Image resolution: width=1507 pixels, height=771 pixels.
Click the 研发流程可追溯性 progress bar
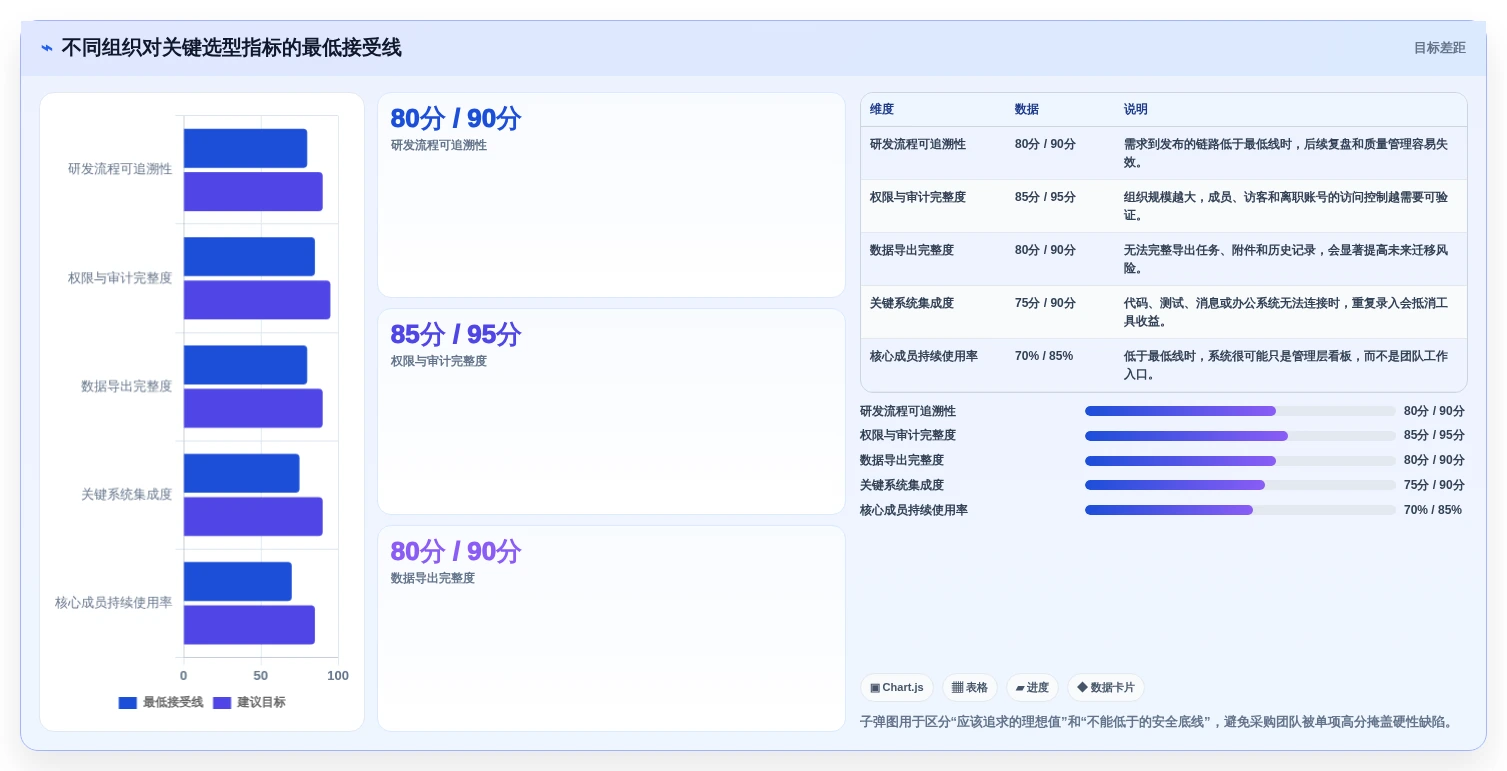[x=1240, y=411]
